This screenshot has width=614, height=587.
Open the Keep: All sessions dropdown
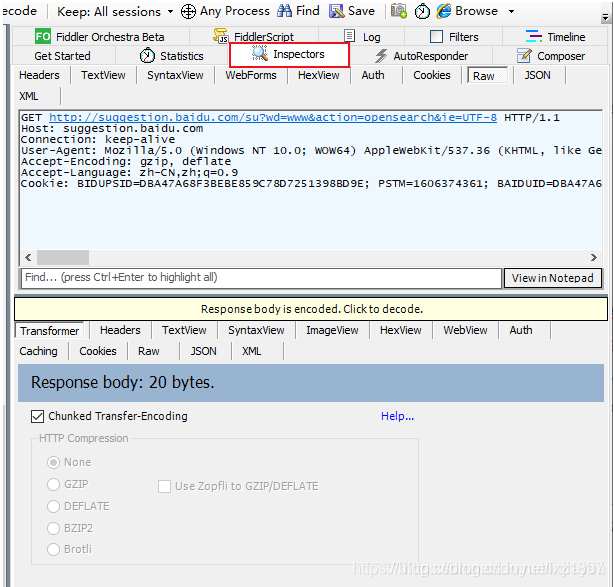[116, 11]
